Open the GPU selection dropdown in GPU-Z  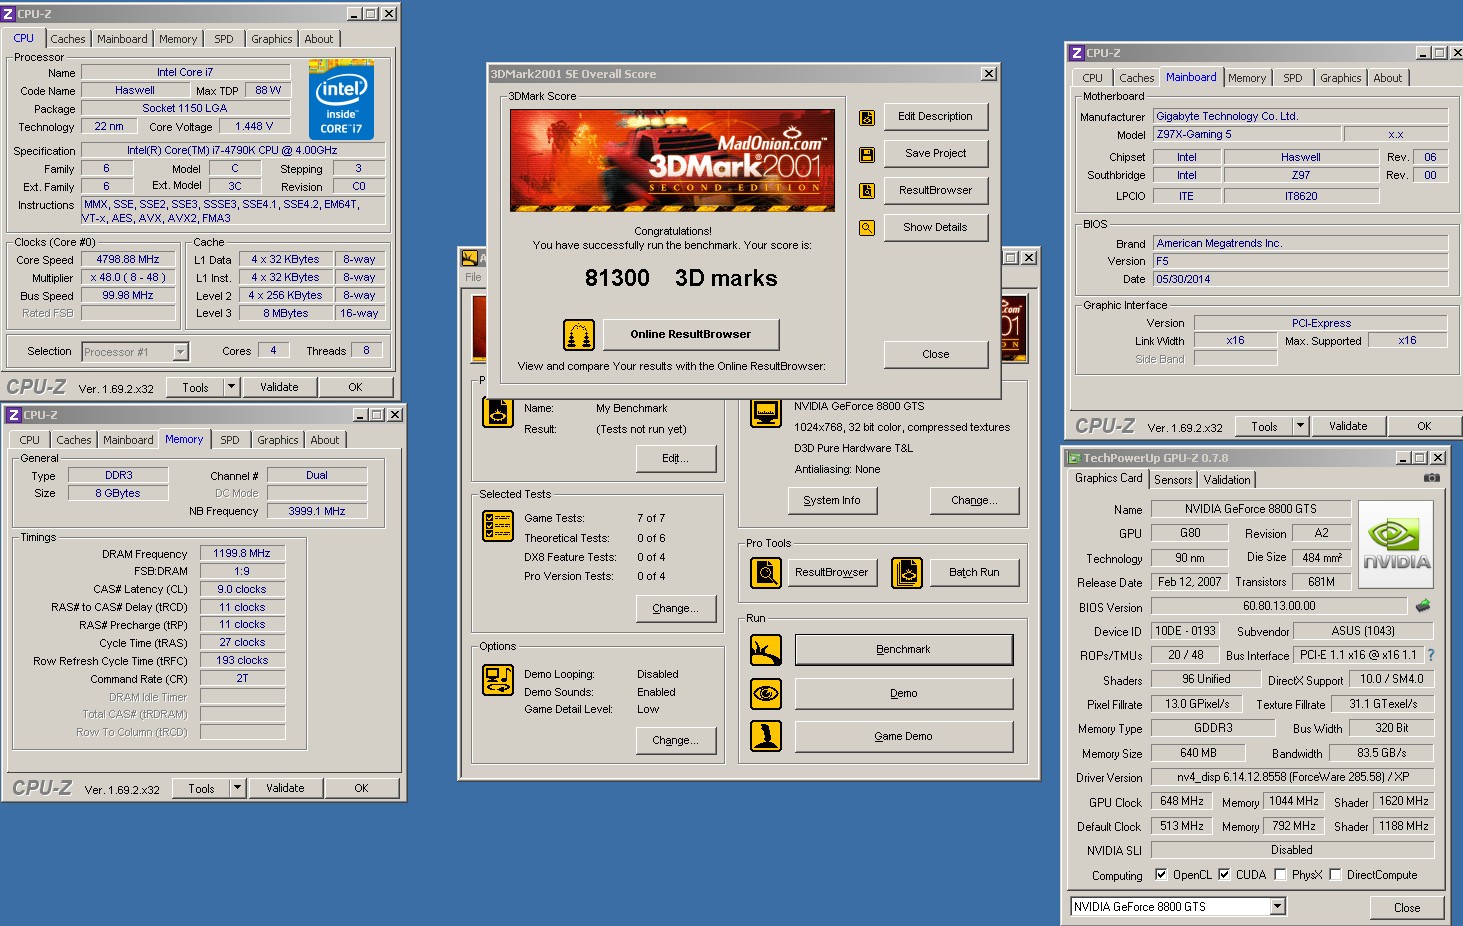click(x=1277, y=907)
